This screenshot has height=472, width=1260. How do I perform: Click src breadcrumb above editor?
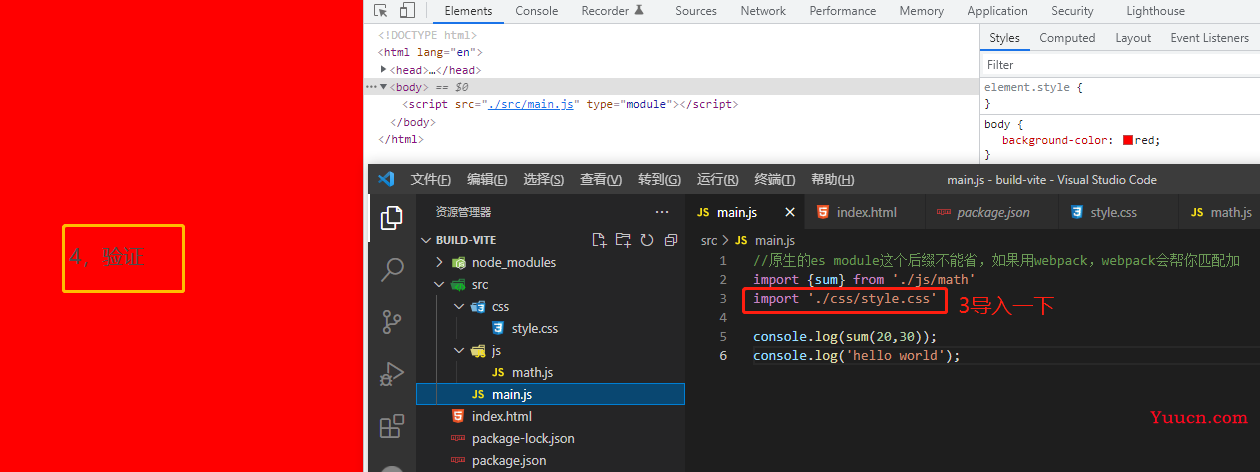pyautogui.click(x=709, y=240)
